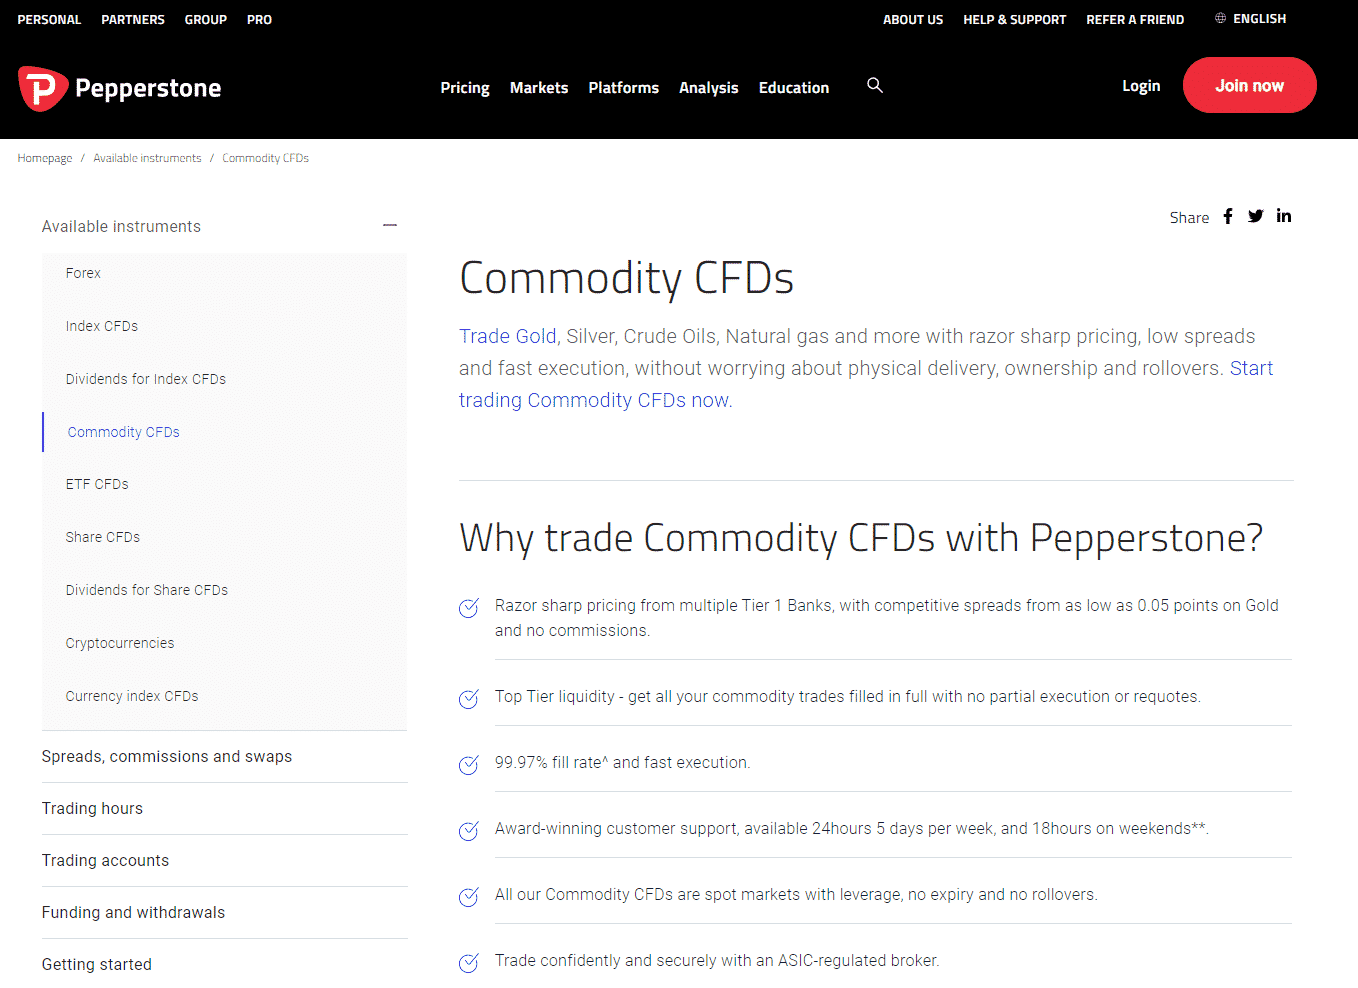This screenshot has width=1358, height=988.
Task: Go to Available instruments breadcrumb
Action: [147, 158]
